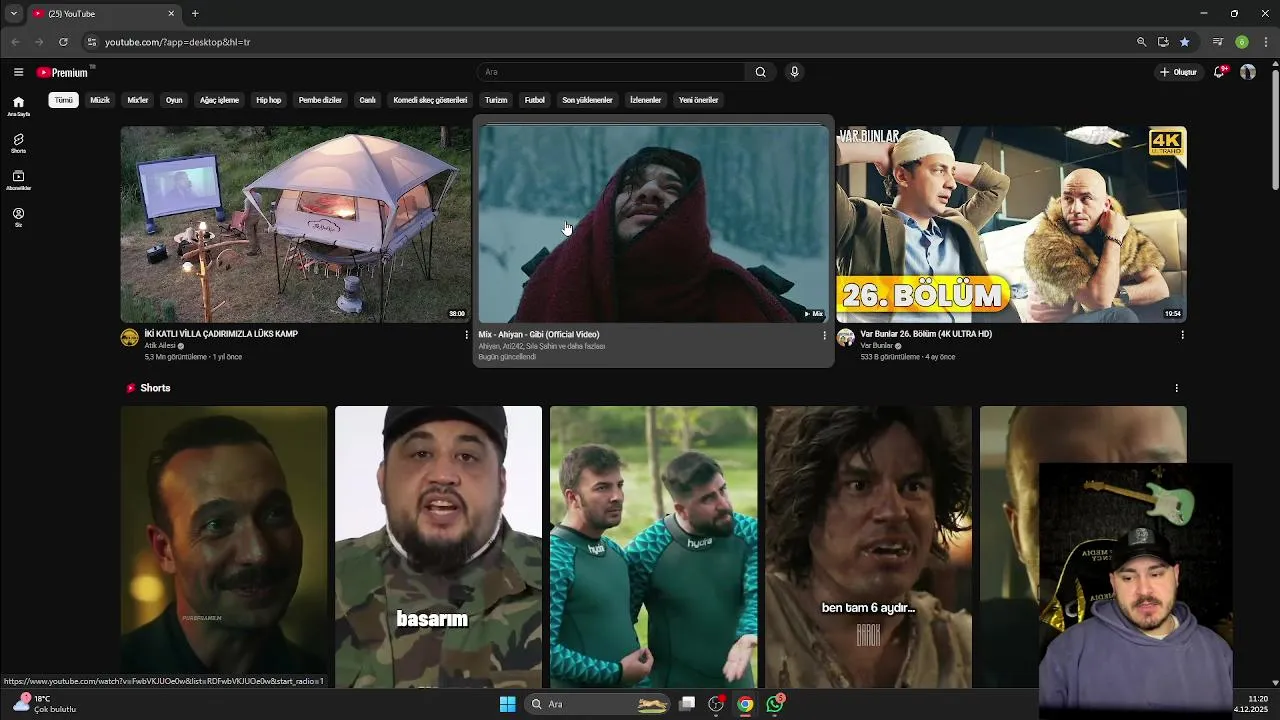The image size is (1280, 720).
Task: Open Abonelikler in the left sidebar
Action: [x=18, y=180]
